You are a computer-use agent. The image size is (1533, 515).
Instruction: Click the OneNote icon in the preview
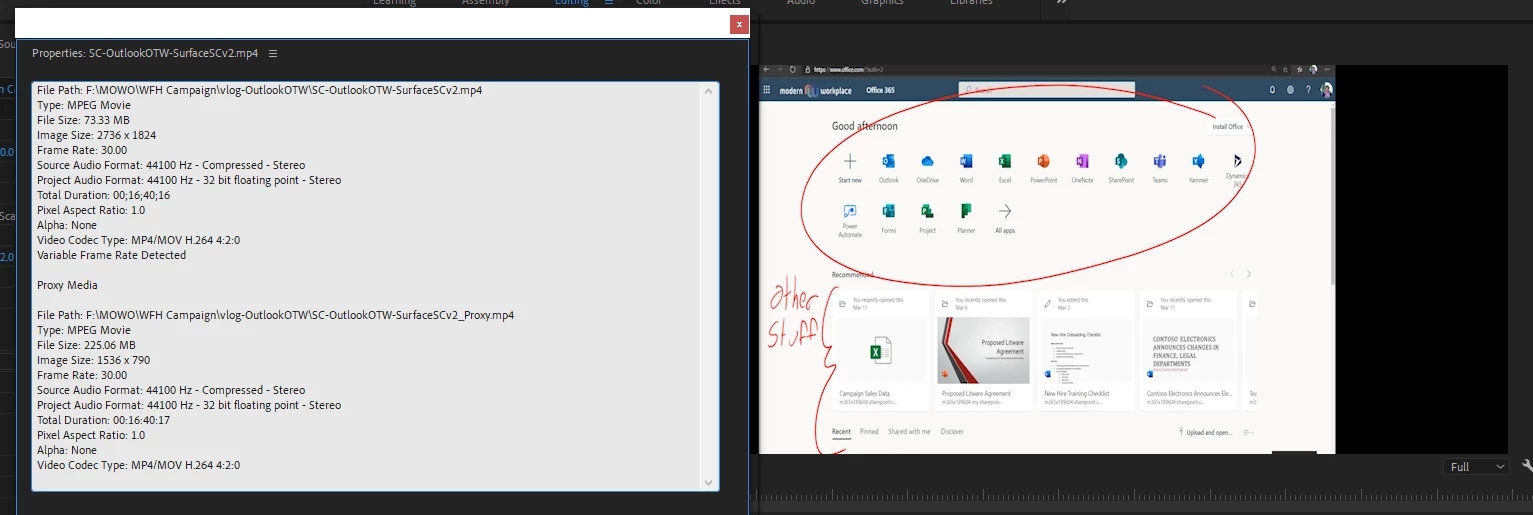click(x=1082, y=161)
